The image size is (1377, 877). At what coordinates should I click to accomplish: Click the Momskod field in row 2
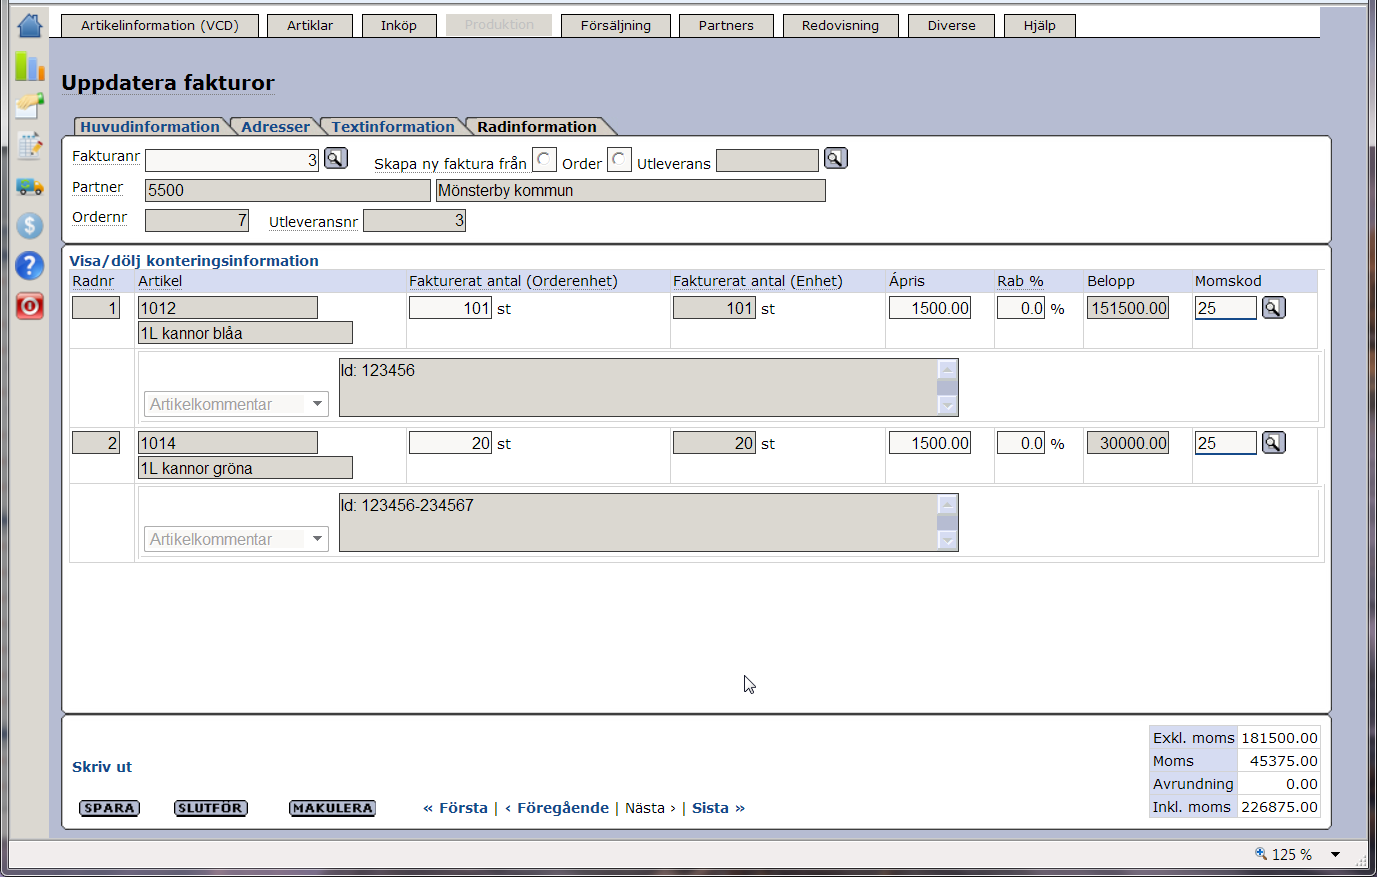1225,443
